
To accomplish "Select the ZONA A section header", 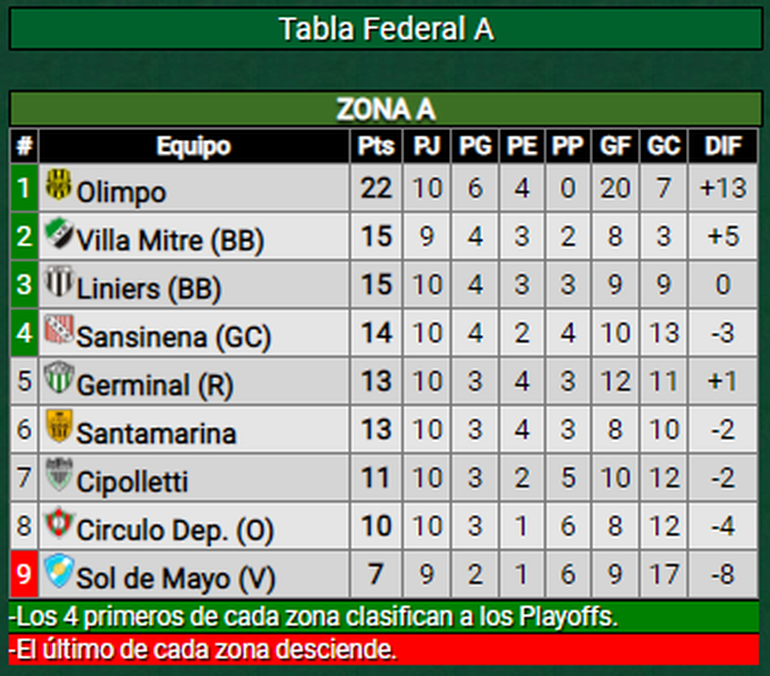I will click(x=385, y=109).
